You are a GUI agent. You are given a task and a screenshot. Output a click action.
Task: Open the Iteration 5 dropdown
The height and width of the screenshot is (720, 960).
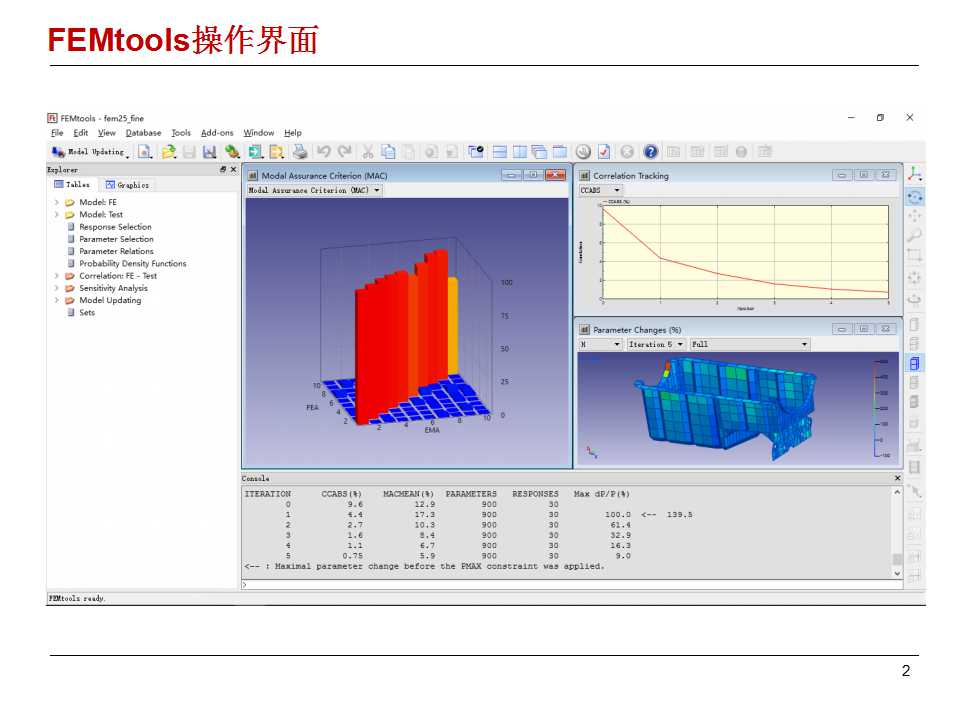tap(656, 345)
